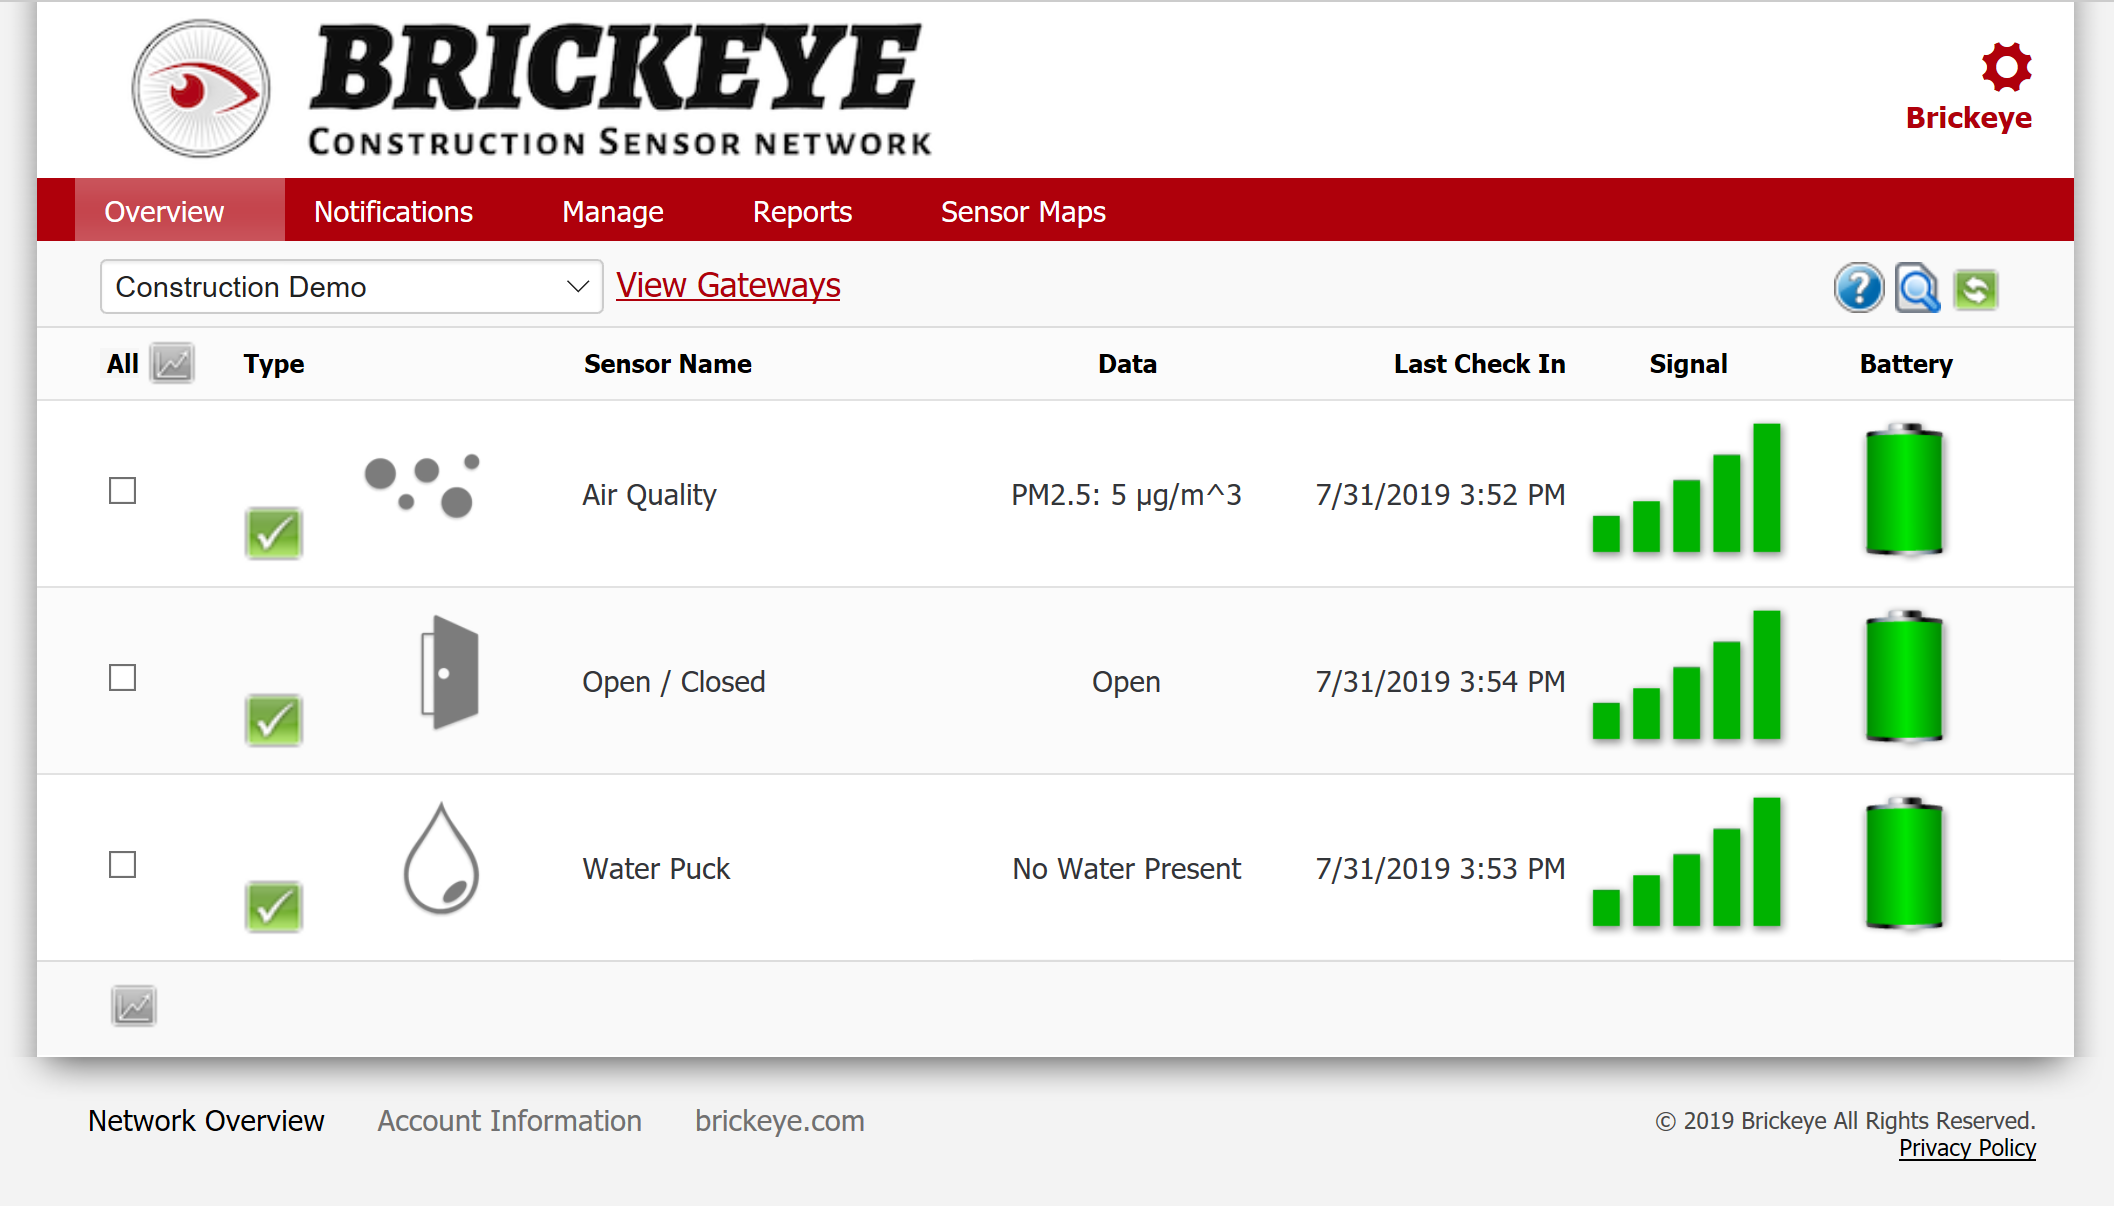Click the chart icon below the sensor list
This screenshot has height=1206, width=2114.
(134, 1006)
